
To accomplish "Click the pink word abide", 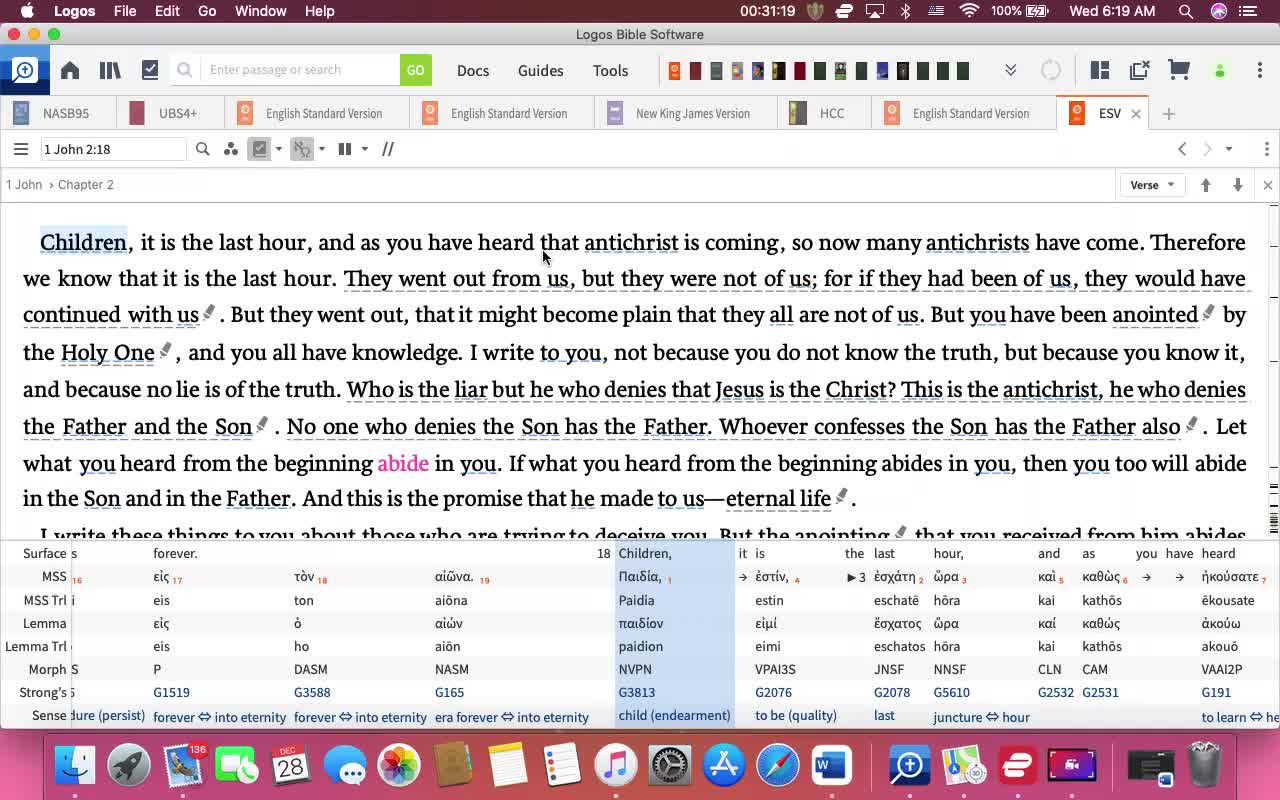I will (403, 463).
